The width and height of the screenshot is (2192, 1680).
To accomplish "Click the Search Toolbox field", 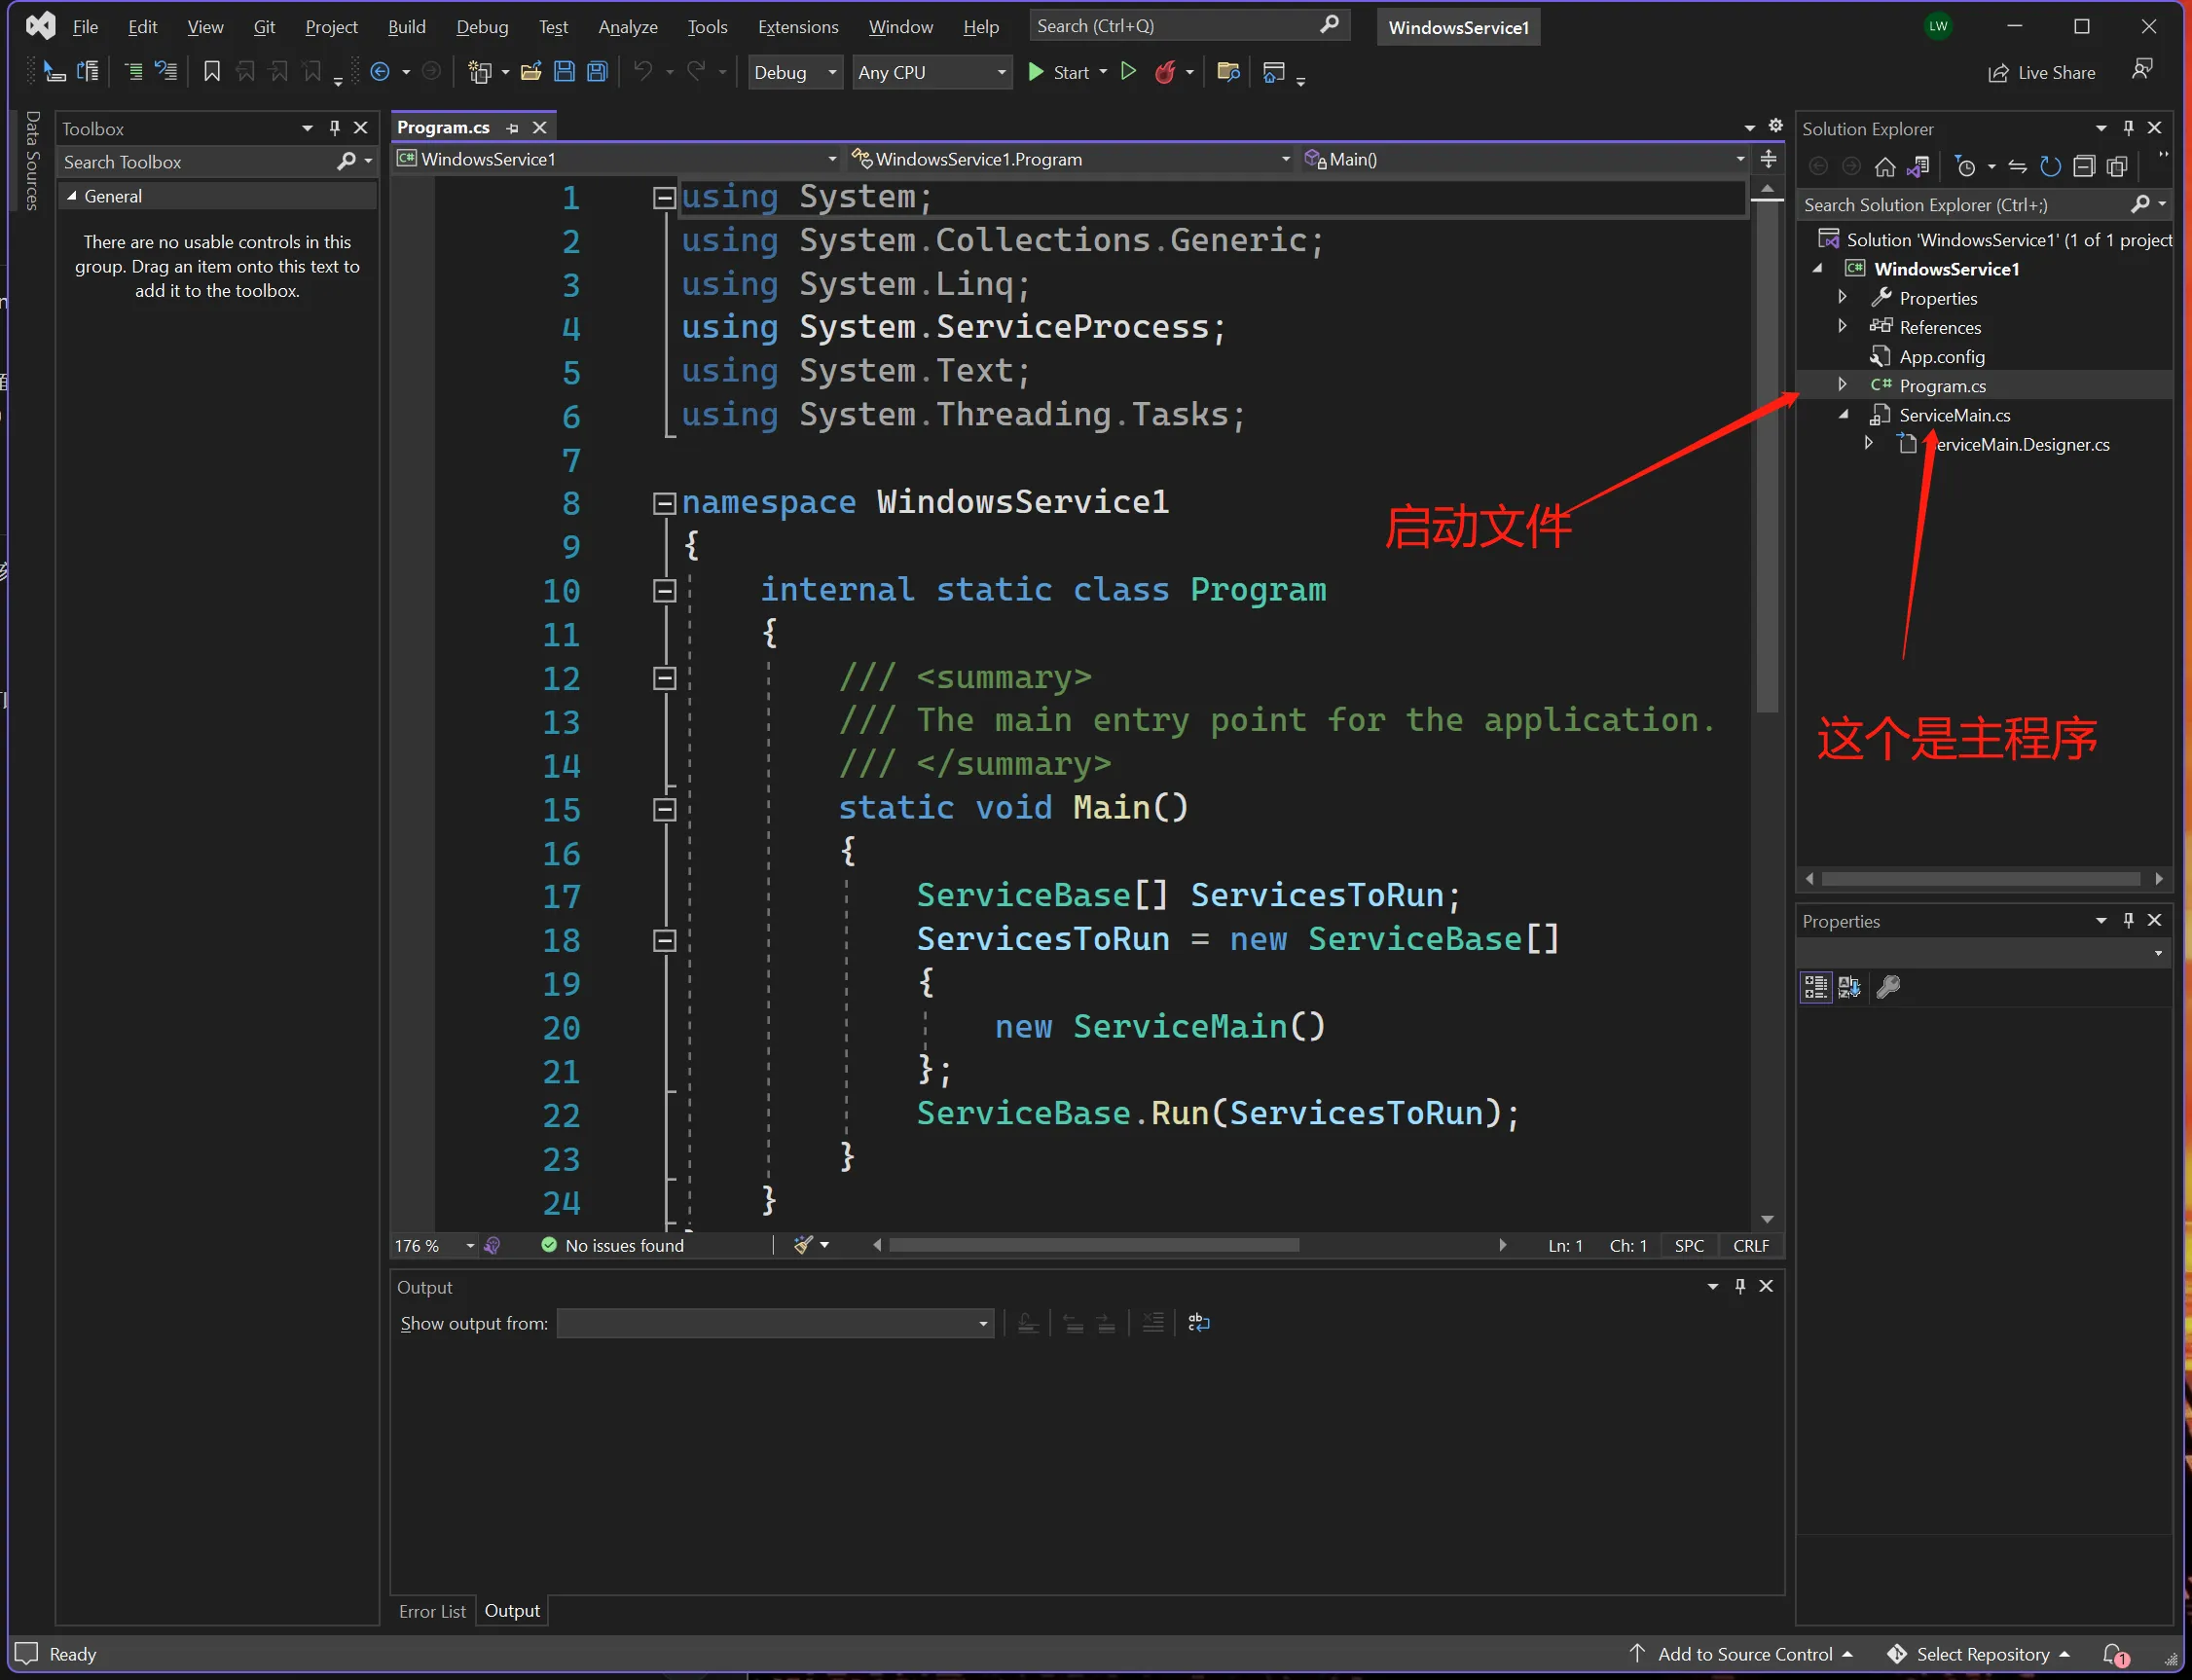I will coord(216,162).
